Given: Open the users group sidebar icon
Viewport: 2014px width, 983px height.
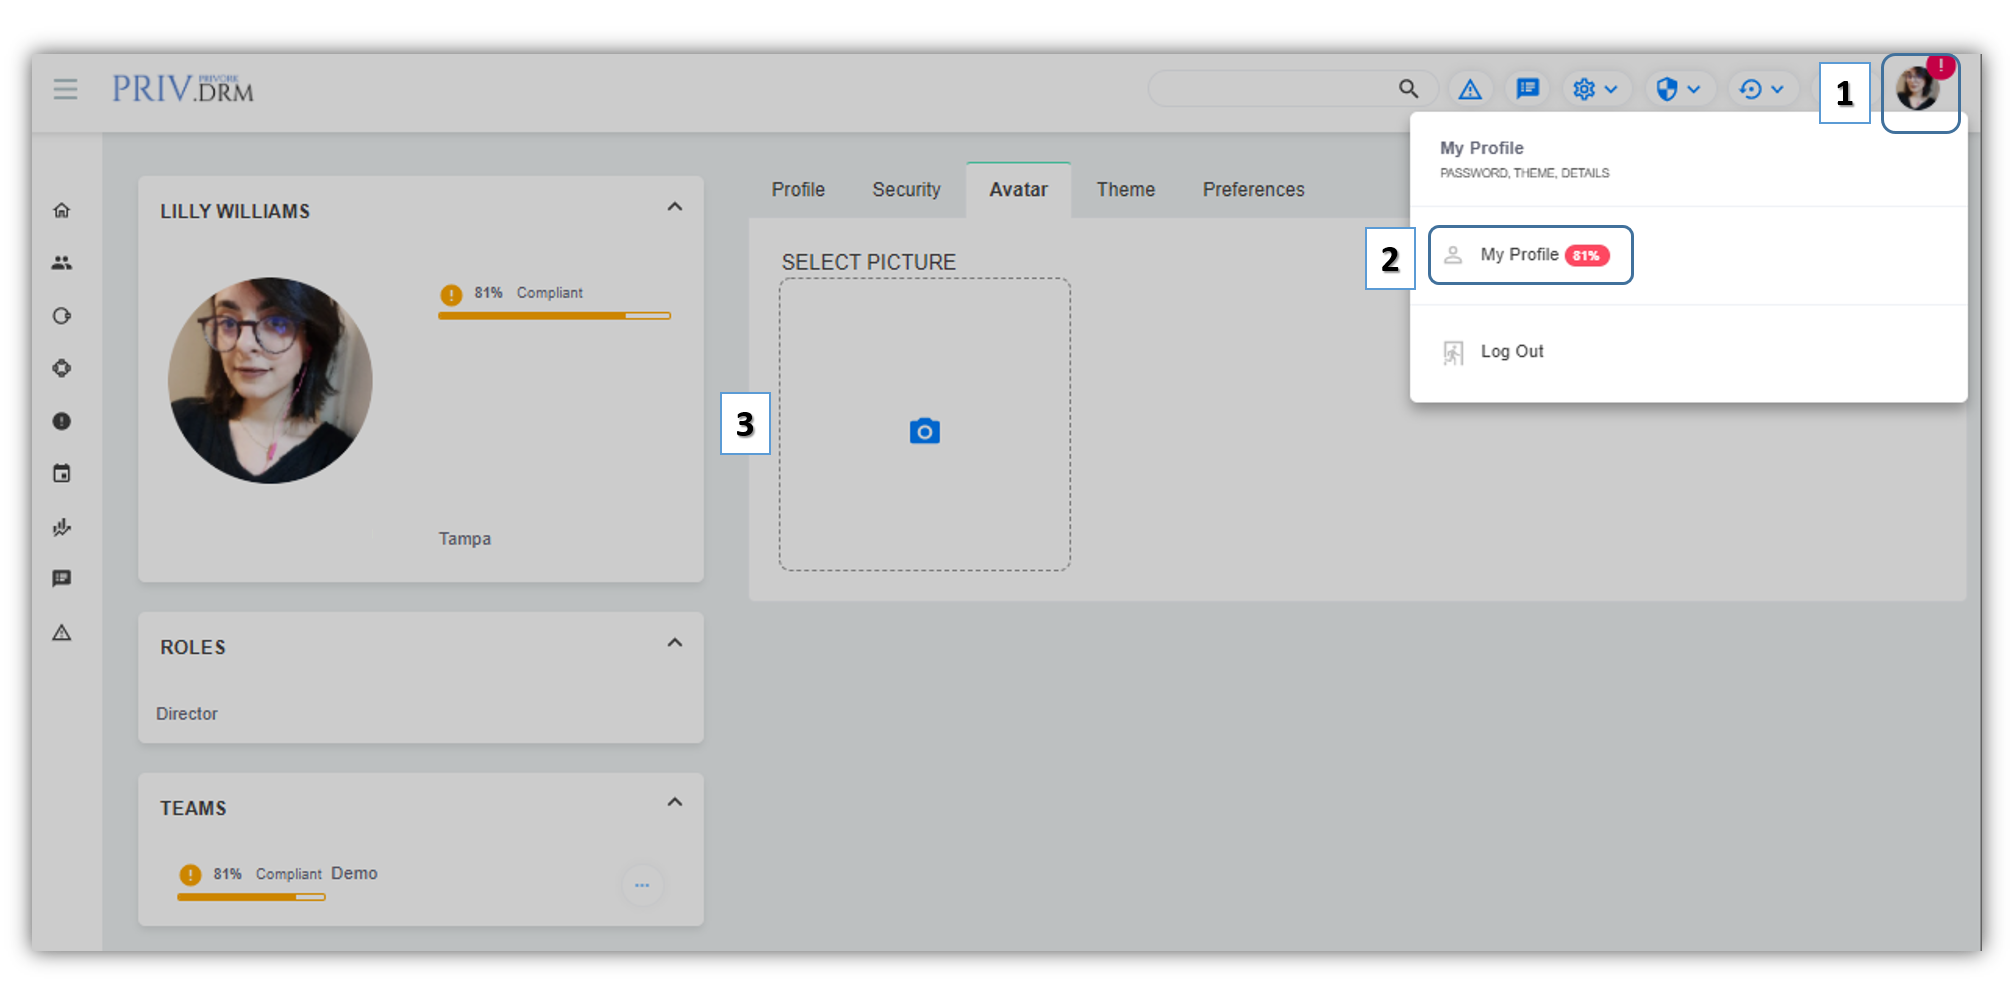Looking at the screenshot, I should 62,263.
